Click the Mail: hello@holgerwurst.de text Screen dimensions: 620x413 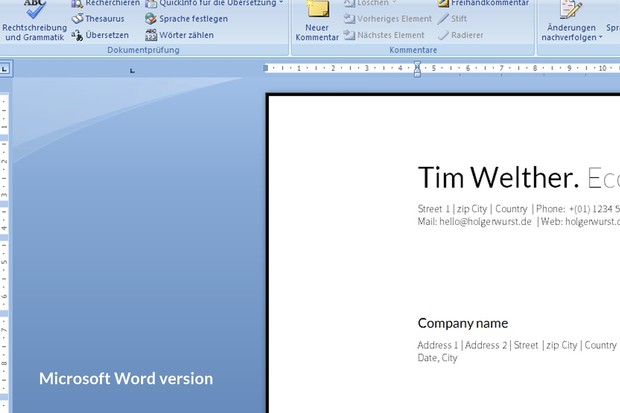coord(474,222)
